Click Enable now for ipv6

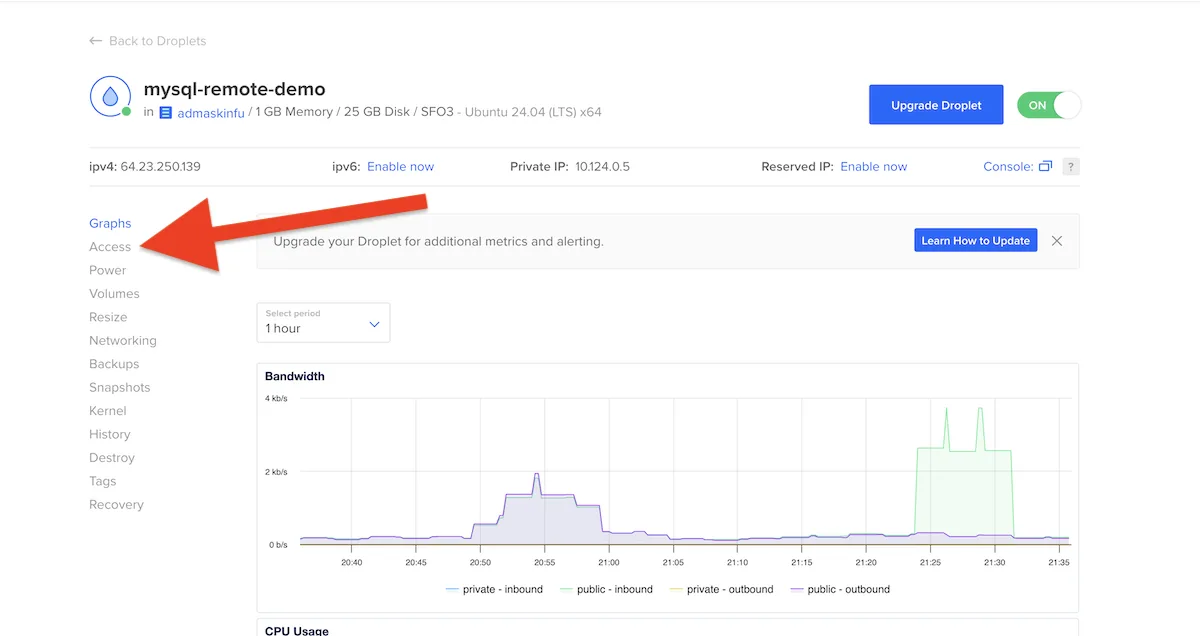pos(400,167)
